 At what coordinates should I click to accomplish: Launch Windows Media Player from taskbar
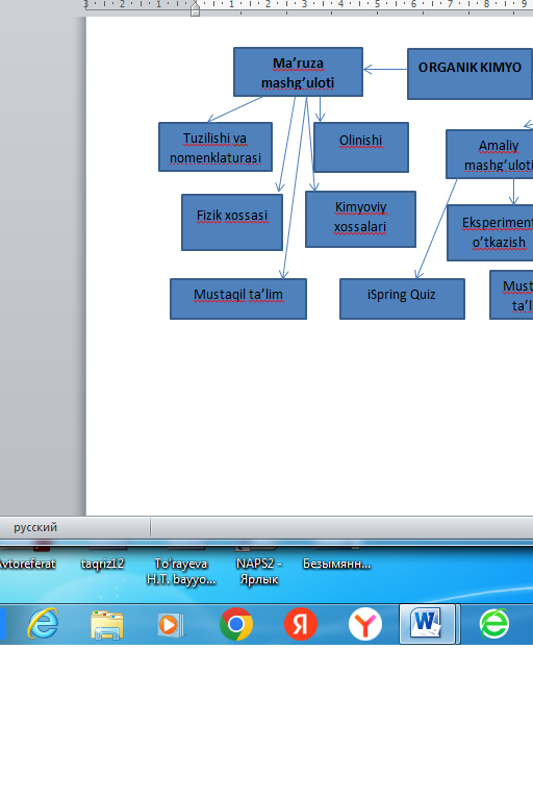[x=170, y=624]
